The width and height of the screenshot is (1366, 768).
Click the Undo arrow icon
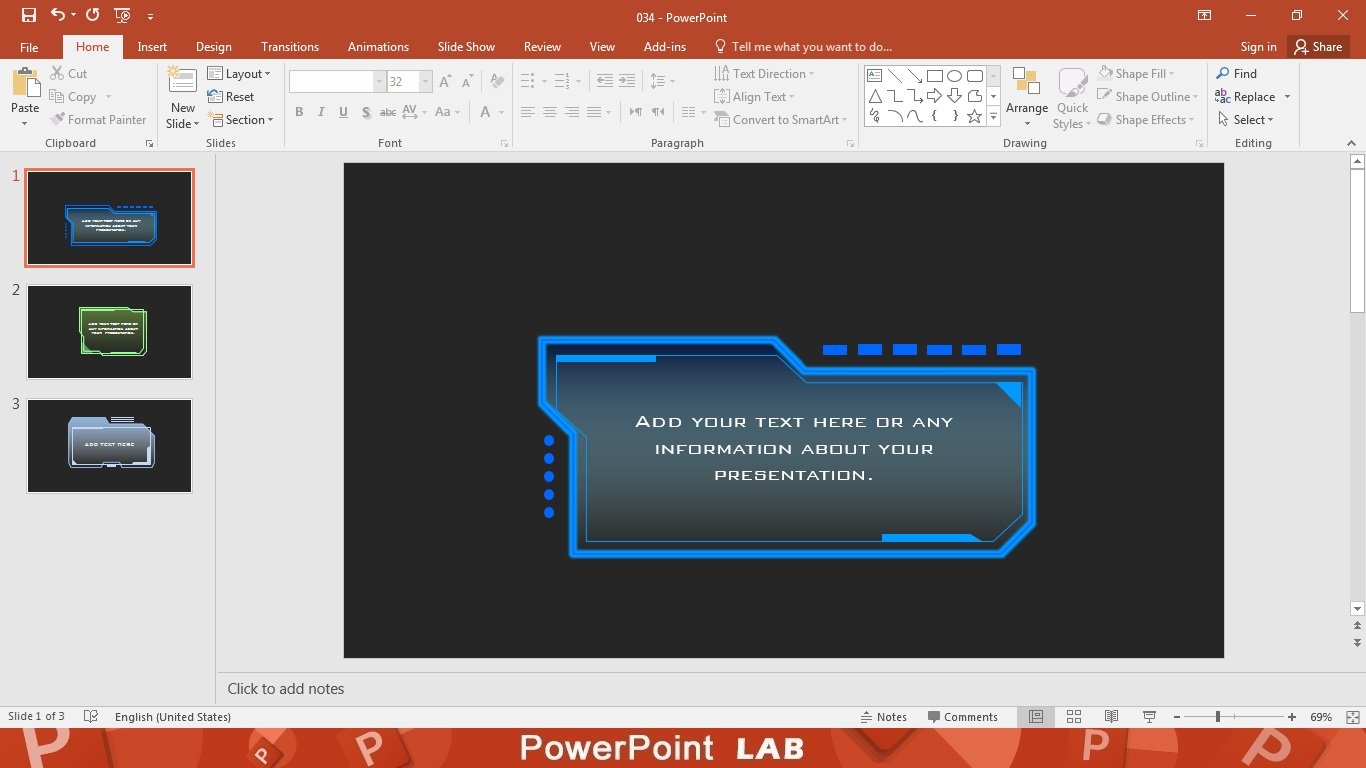[58, 15]
